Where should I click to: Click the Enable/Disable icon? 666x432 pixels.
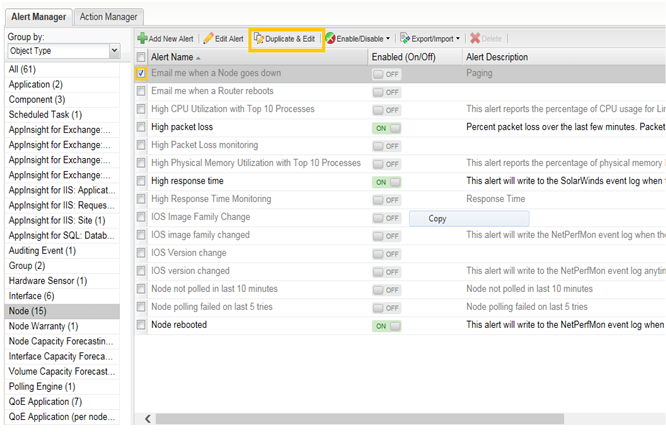331,39
